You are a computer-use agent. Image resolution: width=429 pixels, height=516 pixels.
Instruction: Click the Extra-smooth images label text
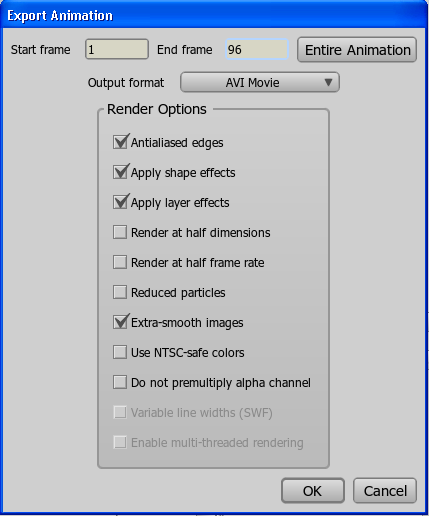[x=187, y=323]
